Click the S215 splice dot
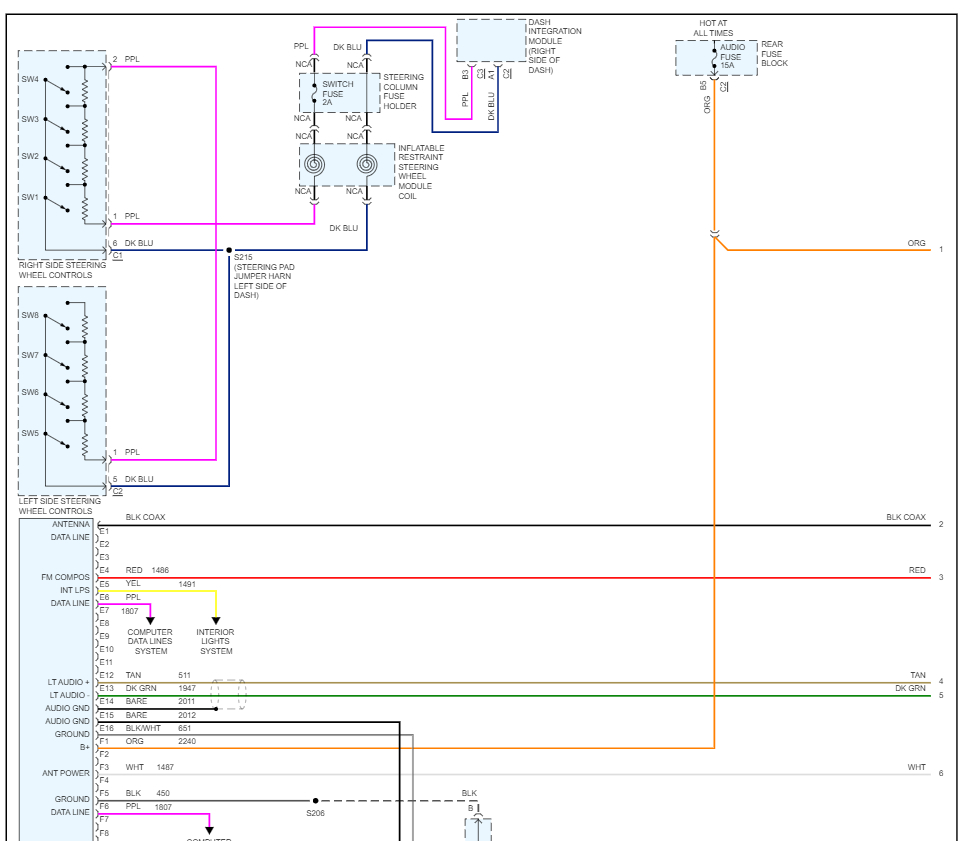The width and height of the screenshot is (960, 841). [229, 250]
